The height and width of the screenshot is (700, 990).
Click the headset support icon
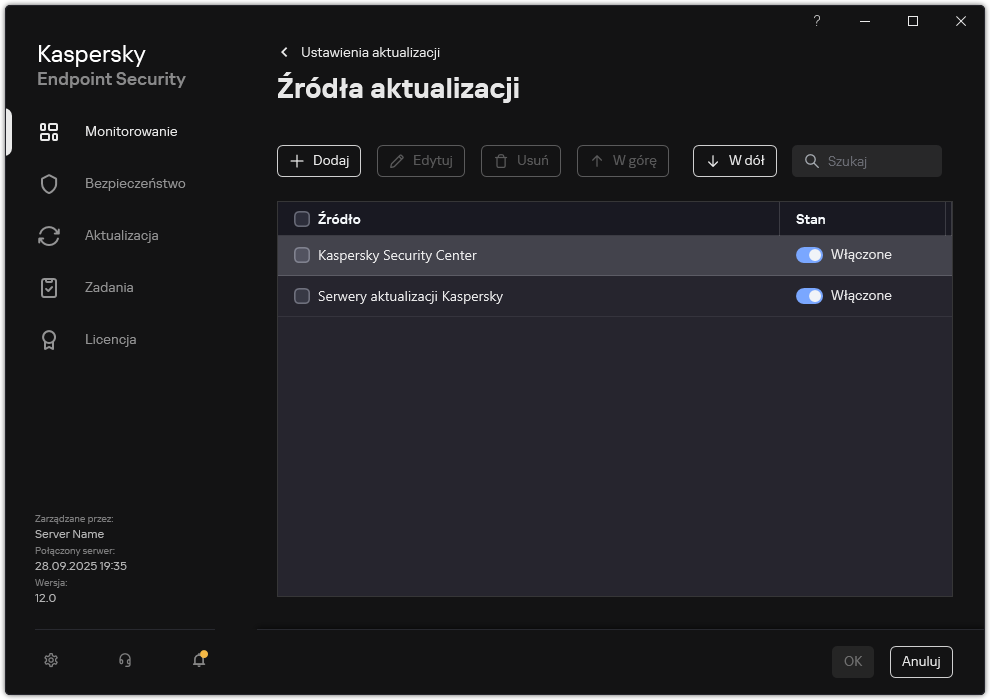click(x=125, y=660)
